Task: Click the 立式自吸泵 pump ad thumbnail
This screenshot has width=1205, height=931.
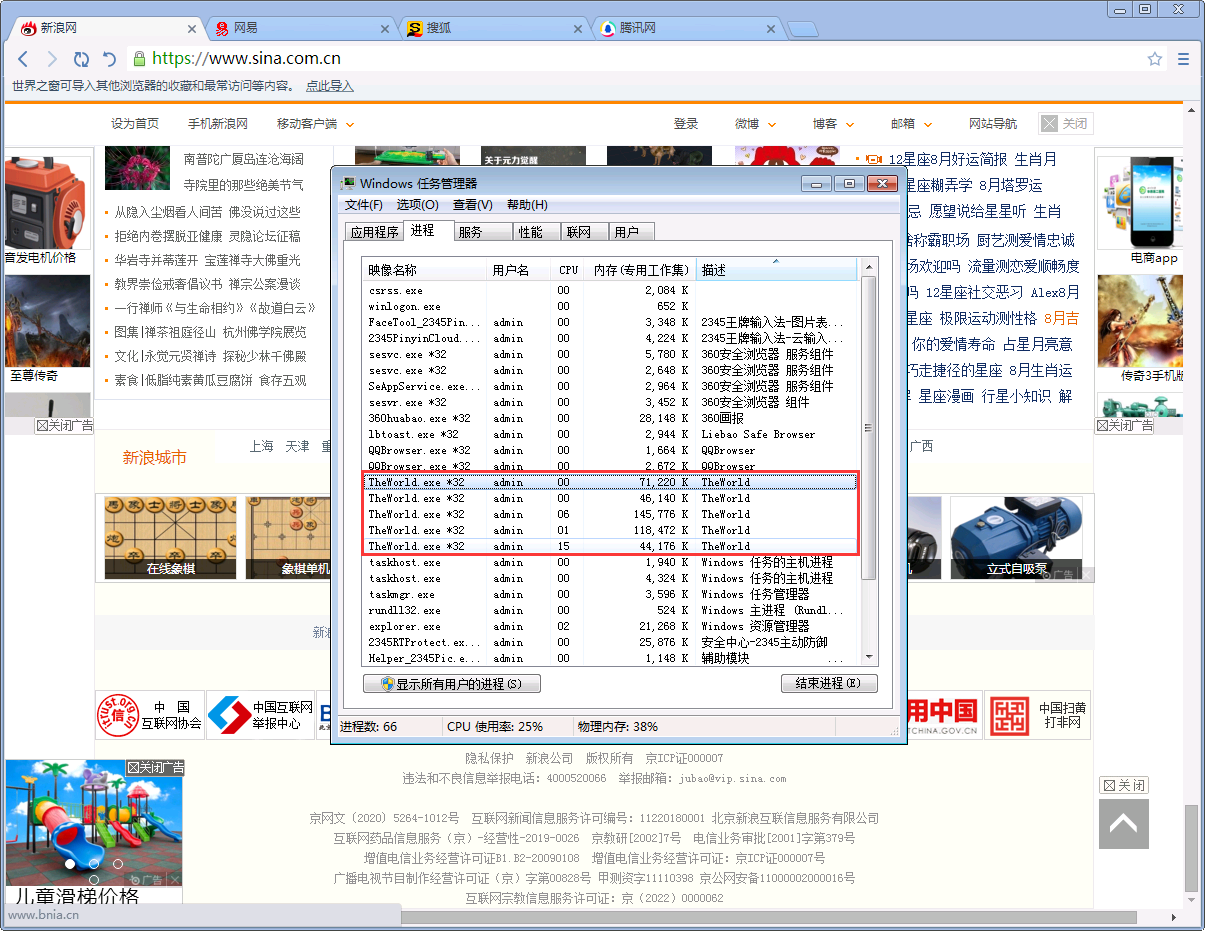Action: (x=1016, y=538)
